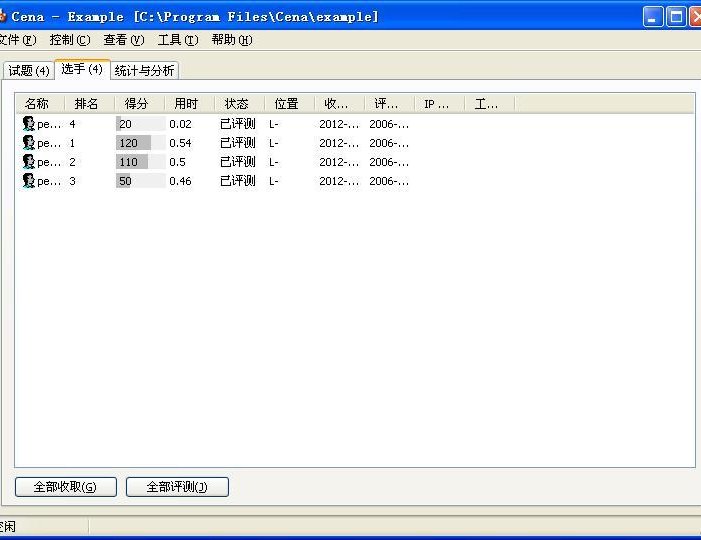Viewport: 701px width, 540px height.
Task: Click the 全部评测(J) button
Action: click(x=177, y=487)
